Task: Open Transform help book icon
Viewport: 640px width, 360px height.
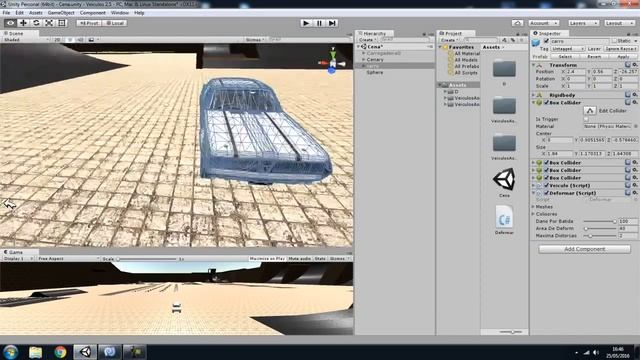Action: (628, 65)
